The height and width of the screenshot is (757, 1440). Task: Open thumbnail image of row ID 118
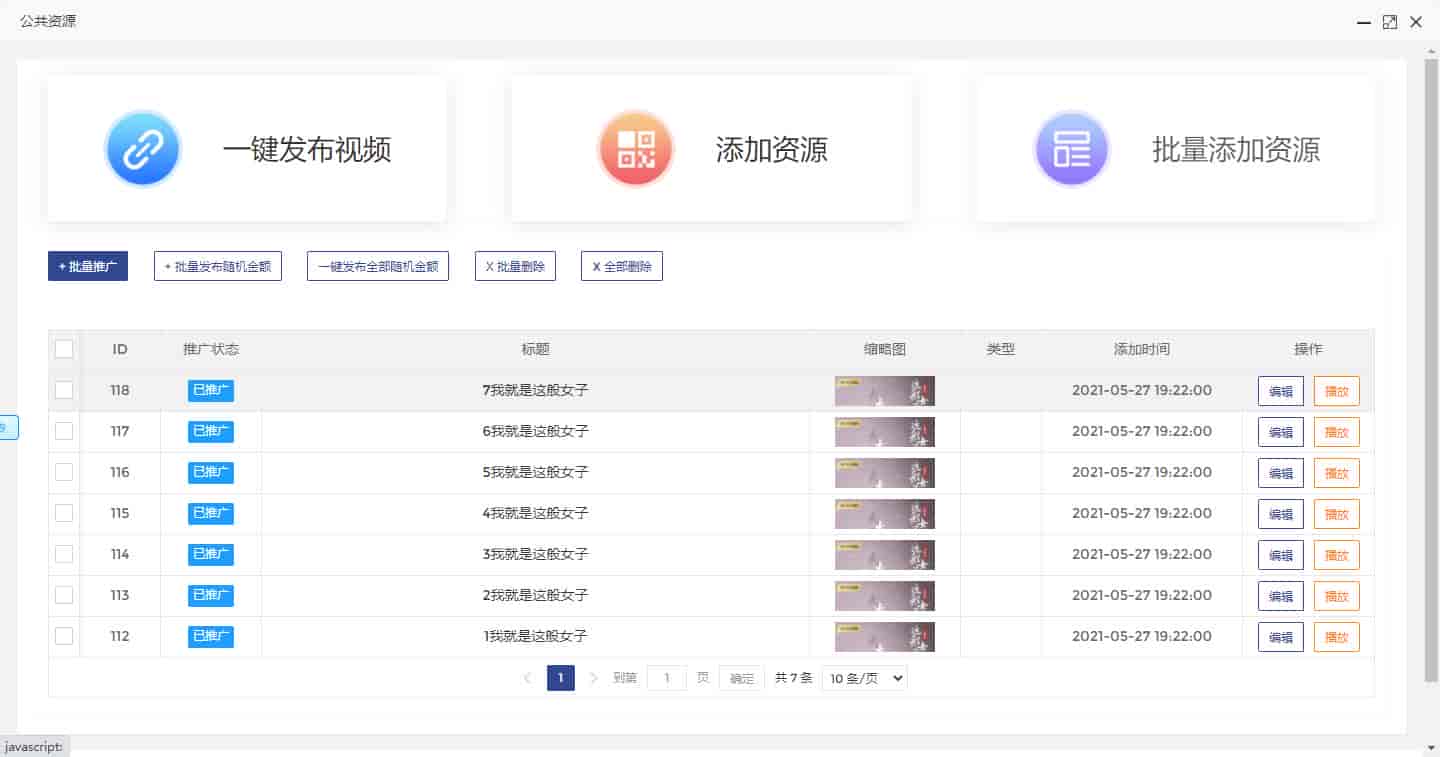(884, 391)
